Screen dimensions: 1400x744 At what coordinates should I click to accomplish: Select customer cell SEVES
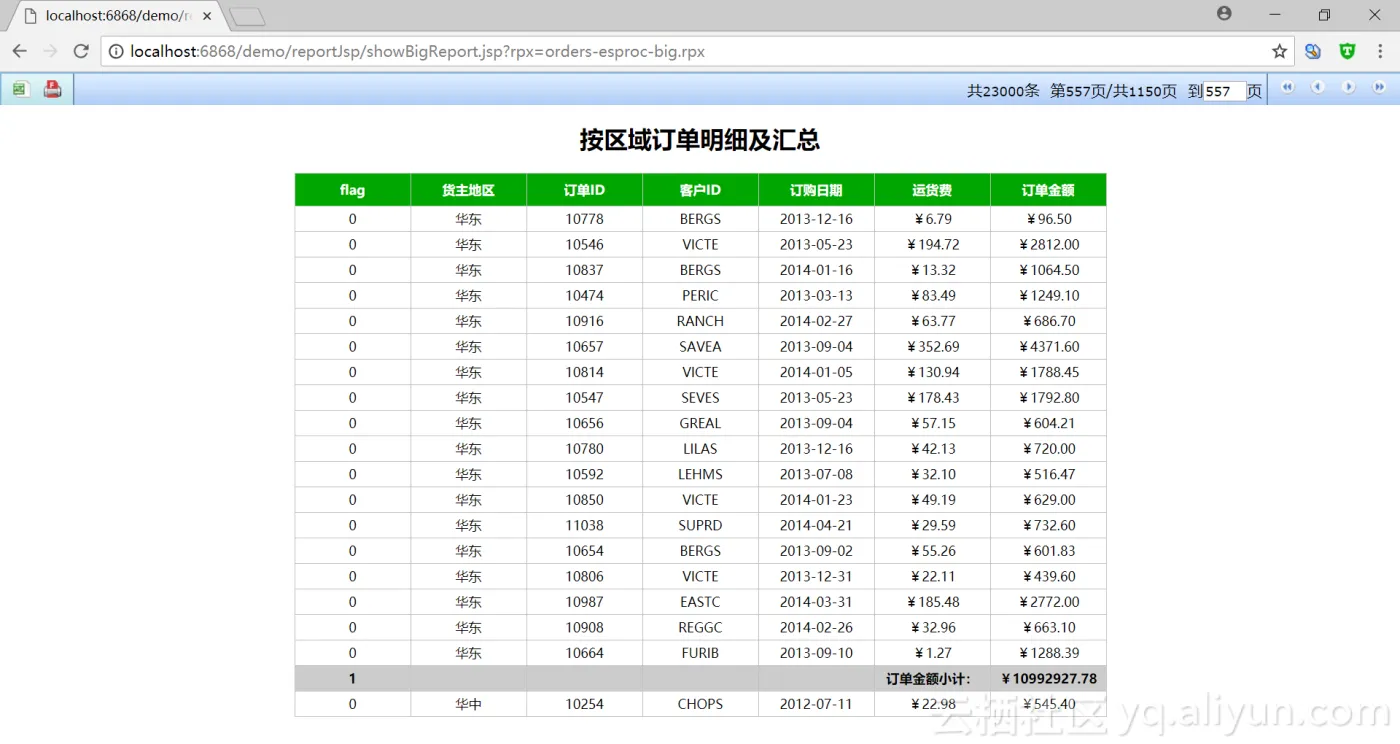(700, 398)
